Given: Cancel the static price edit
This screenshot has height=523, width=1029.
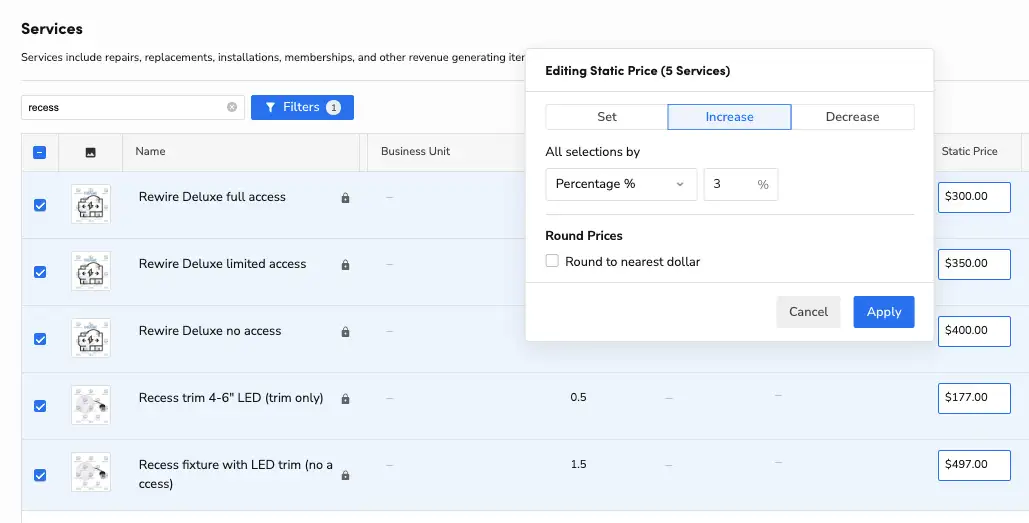Looking at the screenshot, I should click(808, 312).
